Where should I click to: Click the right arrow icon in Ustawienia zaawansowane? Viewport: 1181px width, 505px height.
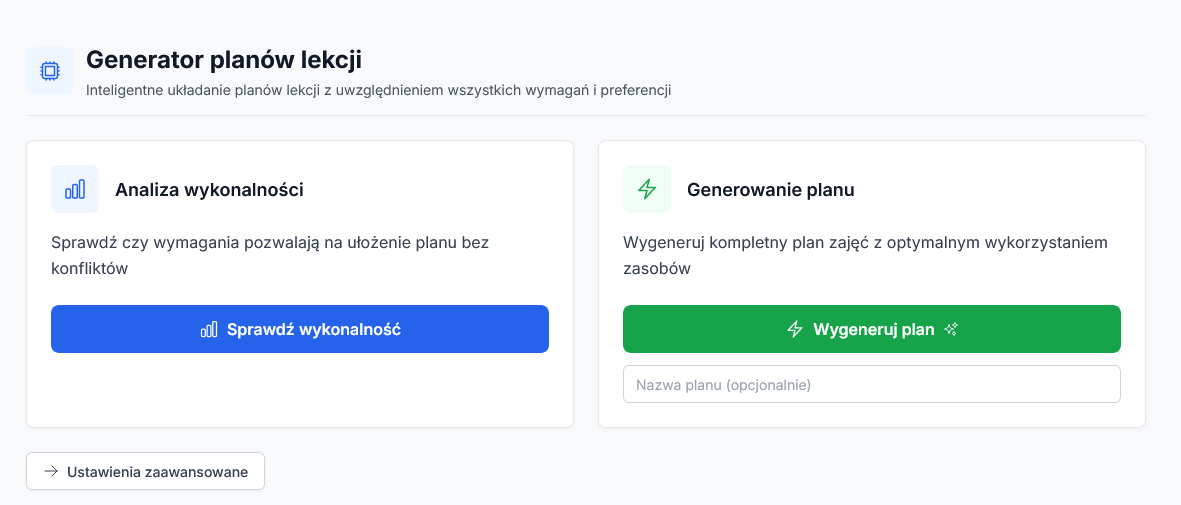point(51,472)
